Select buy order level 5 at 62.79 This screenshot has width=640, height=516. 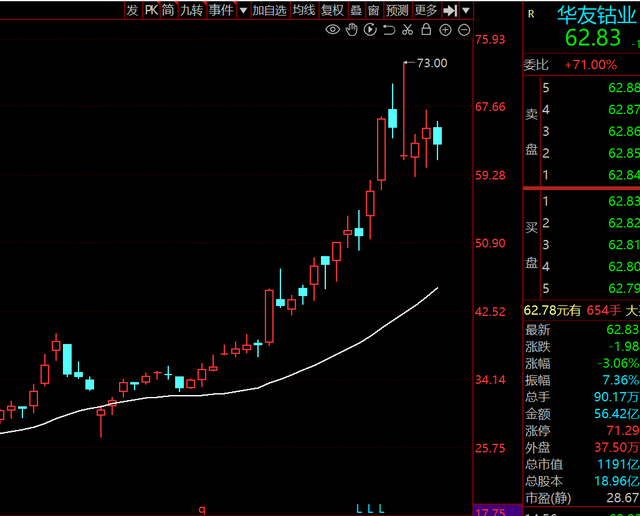(x=591, y=289)
